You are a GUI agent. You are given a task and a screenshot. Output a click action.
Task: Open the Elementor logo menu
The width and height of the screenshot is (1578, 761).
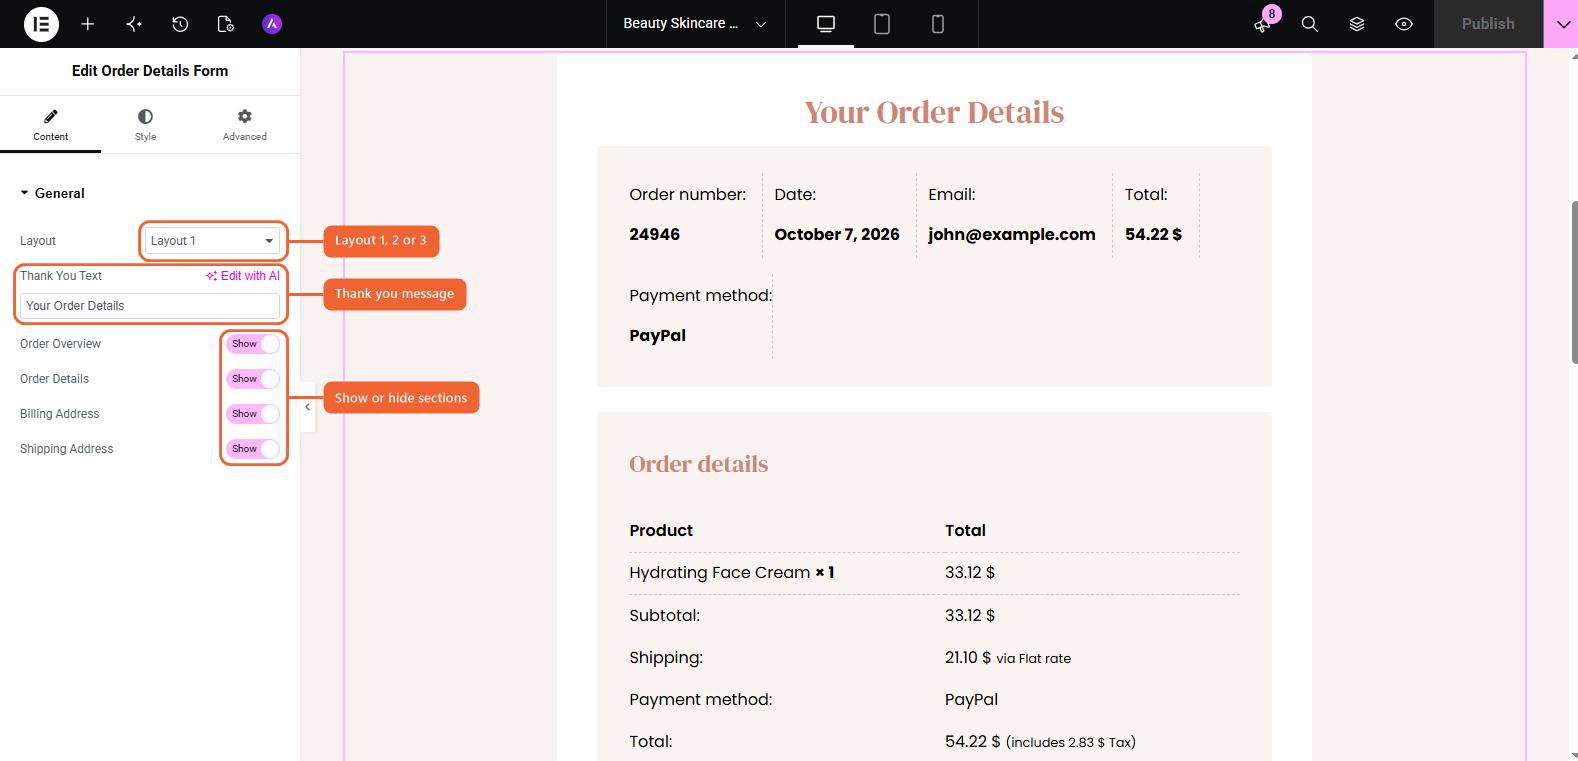[41, 24]
